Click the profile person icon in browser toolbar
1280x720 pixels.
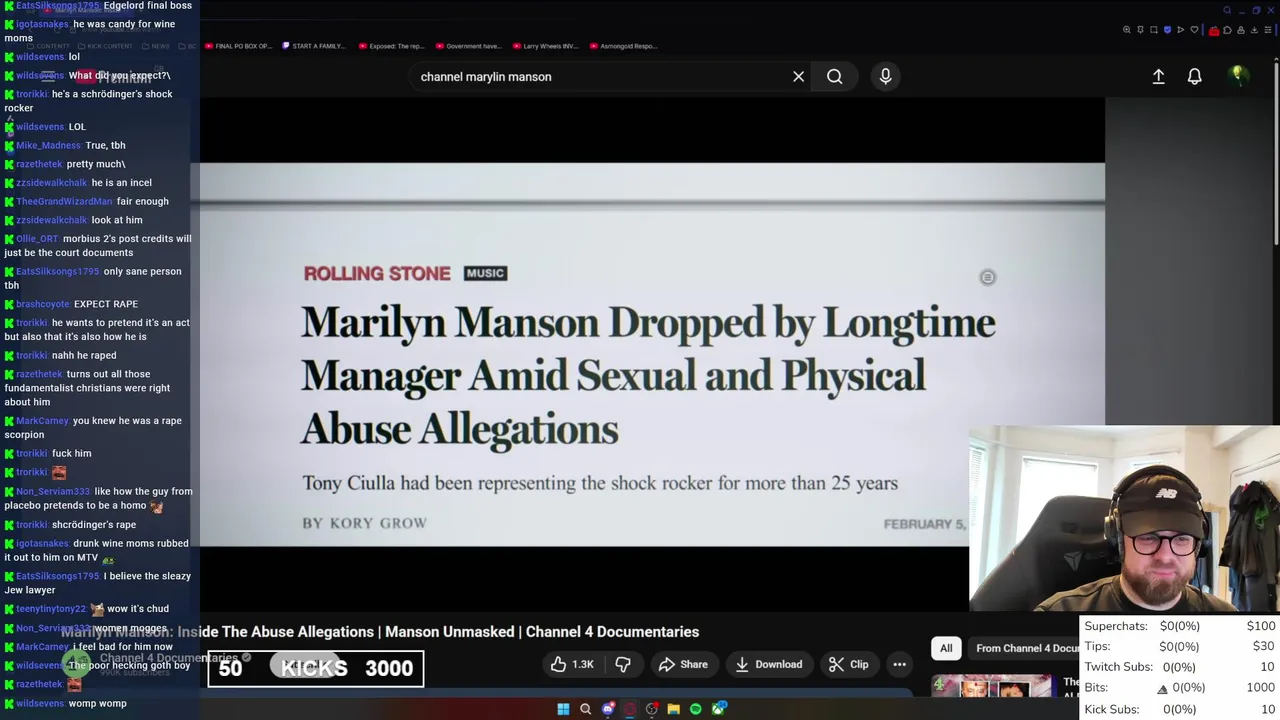coord(1241,30)
